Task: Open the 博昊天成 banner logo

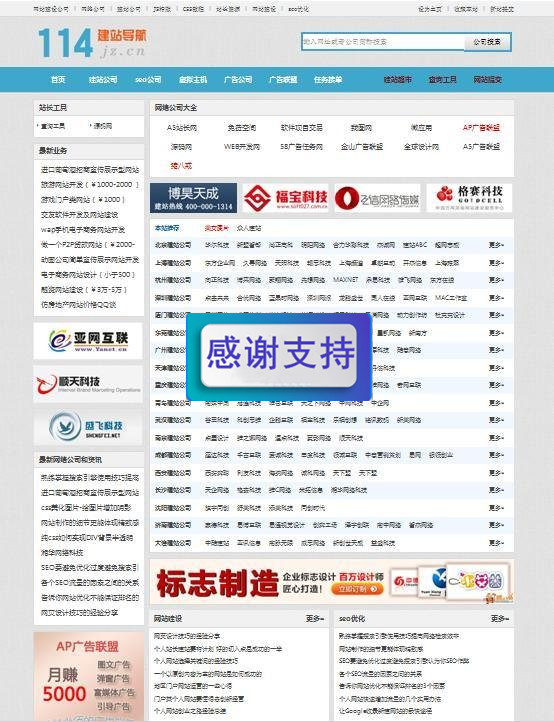Action: click(193, 198)
